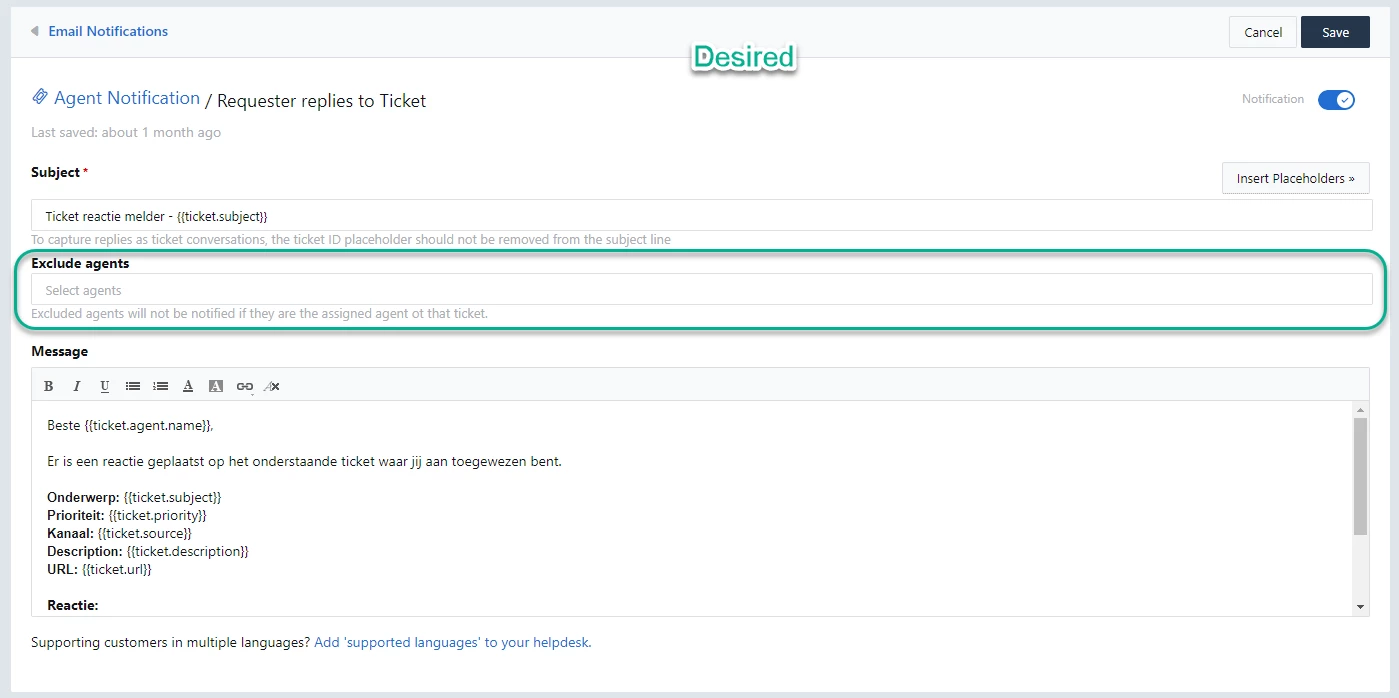1399x698 pixels.
Task: Open the Insert Placeholders panel
Action: point(1295,178)
